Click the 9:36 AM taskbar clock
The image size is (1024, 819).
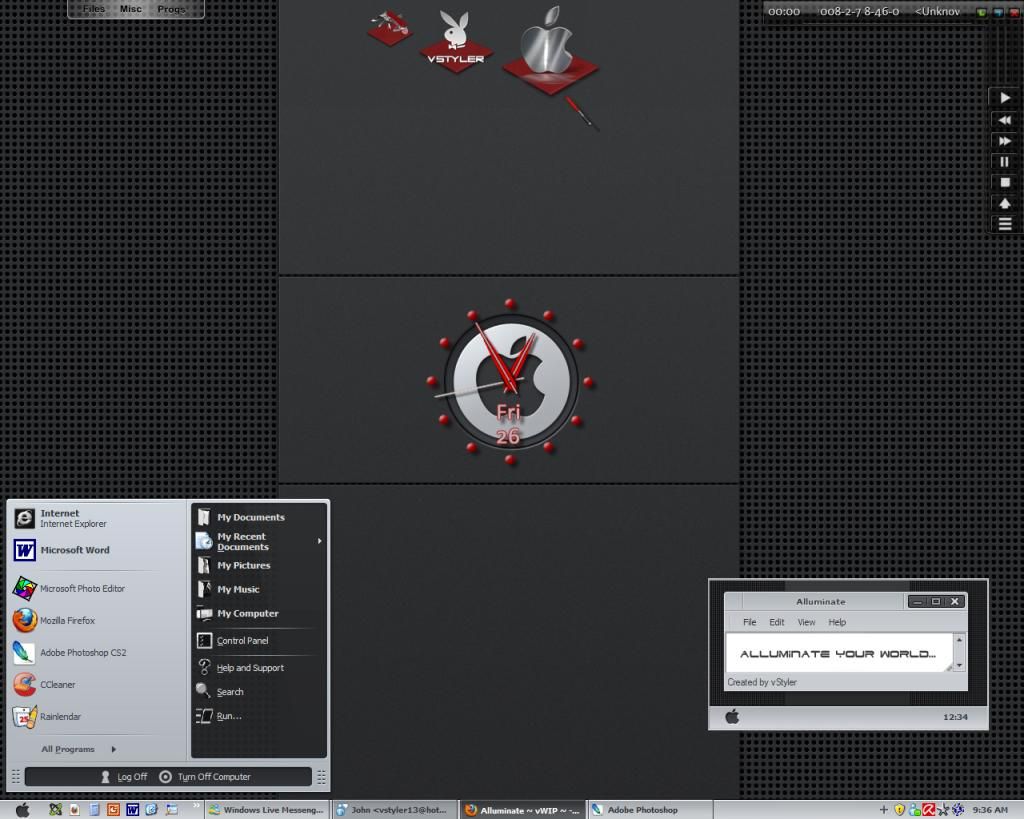click(x=989, y=810)
